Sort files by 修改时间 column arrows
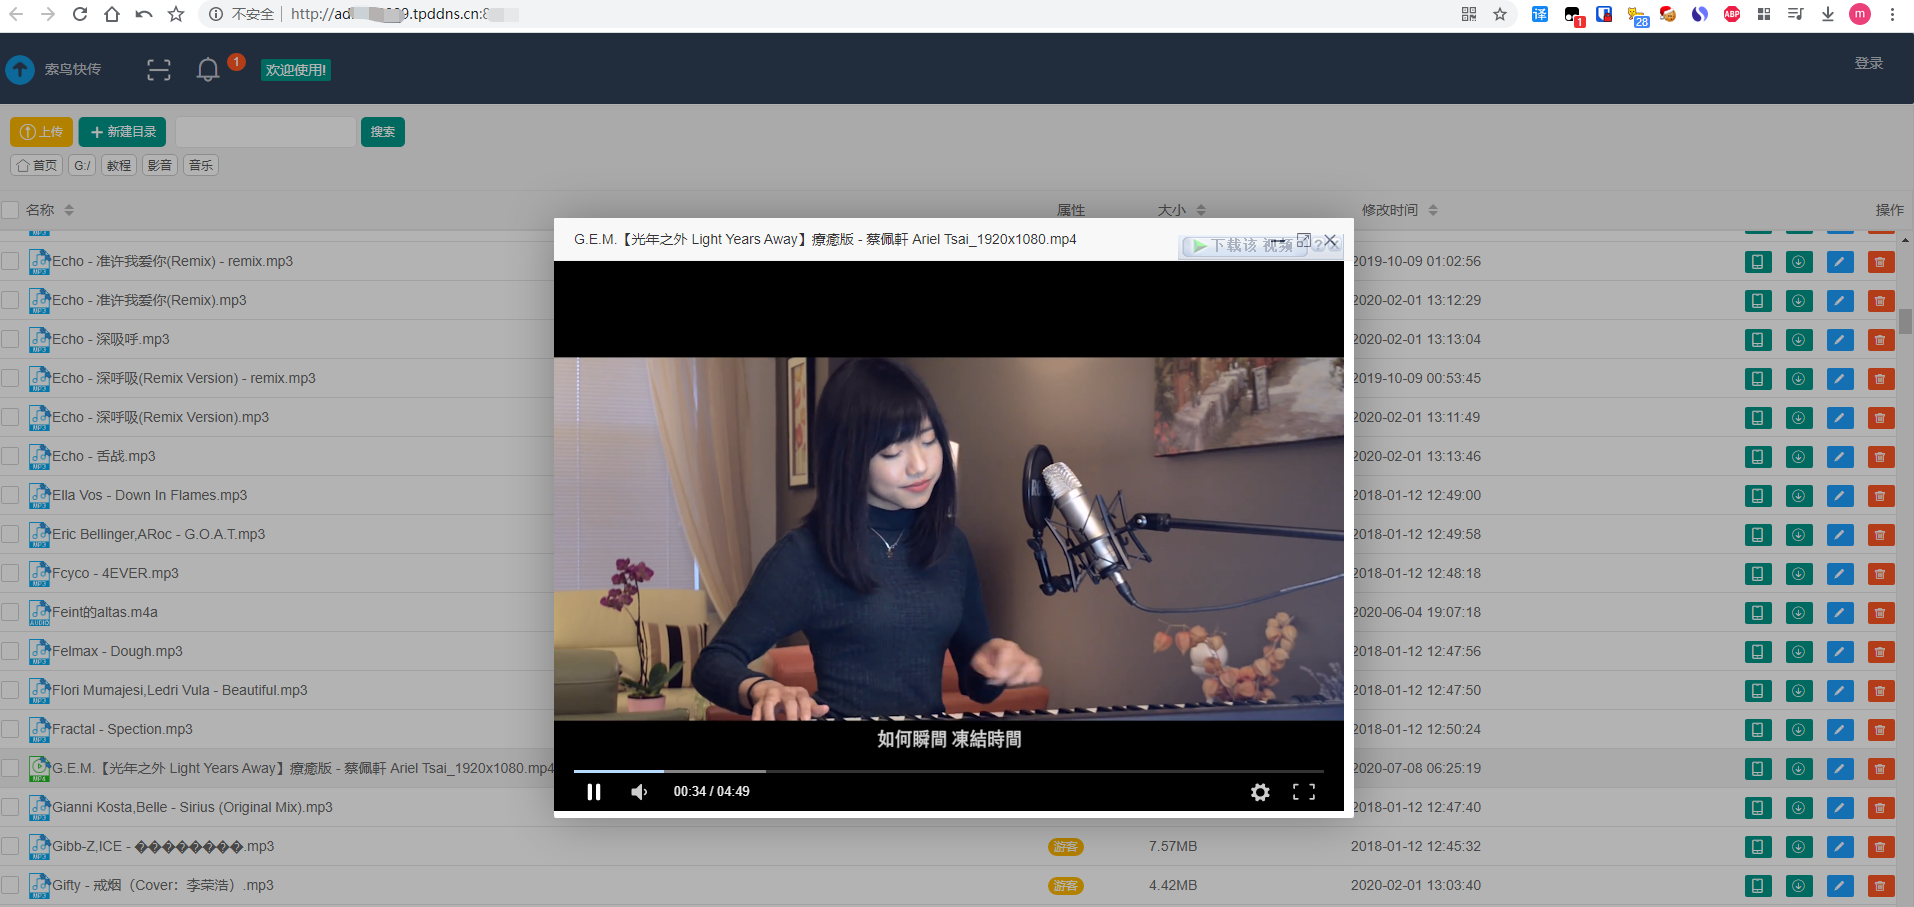 1433,210
